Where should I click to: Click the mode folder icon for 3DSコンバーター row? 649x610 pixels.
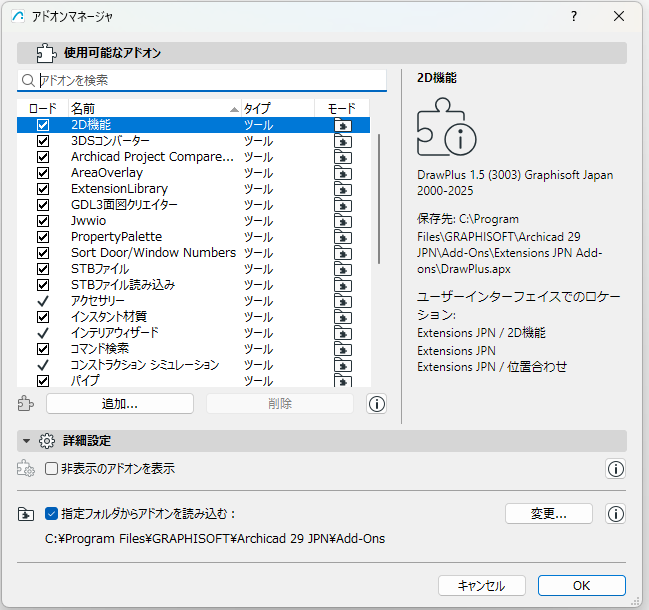click(x=343, y=141)
